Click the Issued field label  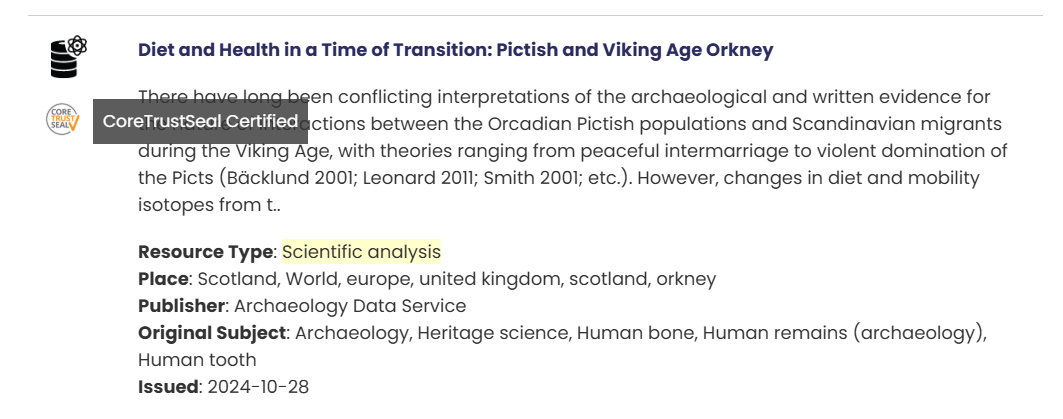coord(168,387)
